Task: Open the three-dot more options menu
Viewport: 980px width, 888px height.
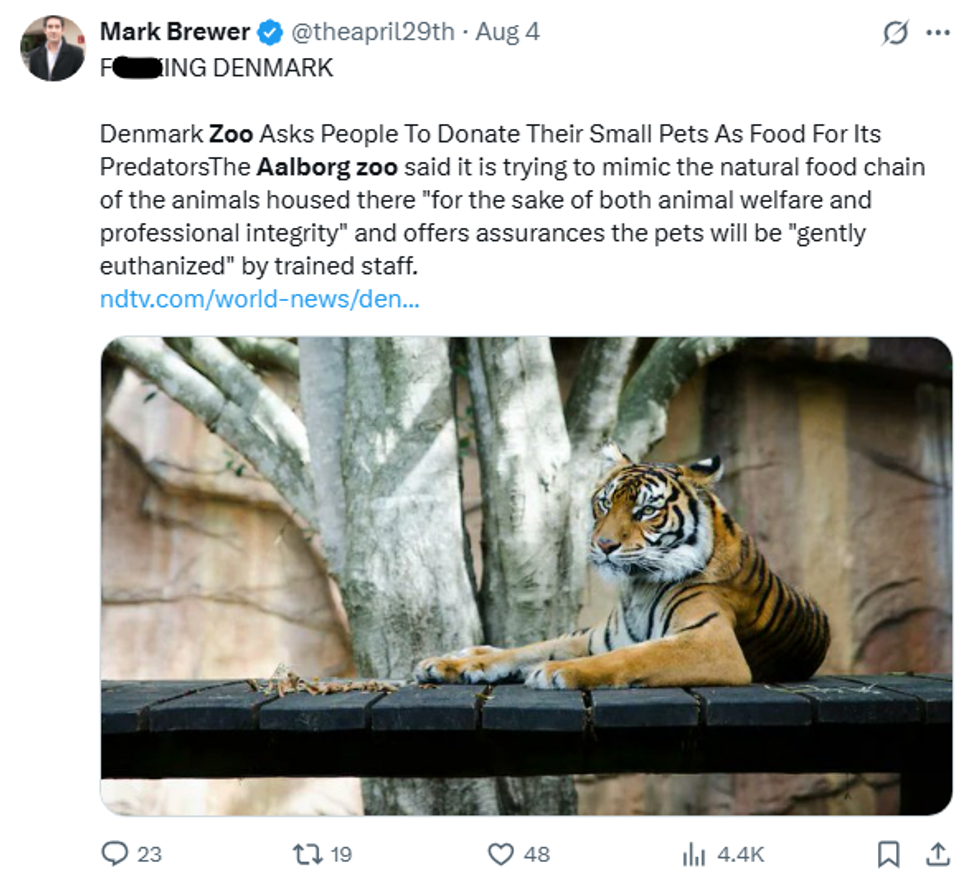Action: [938, 33]
